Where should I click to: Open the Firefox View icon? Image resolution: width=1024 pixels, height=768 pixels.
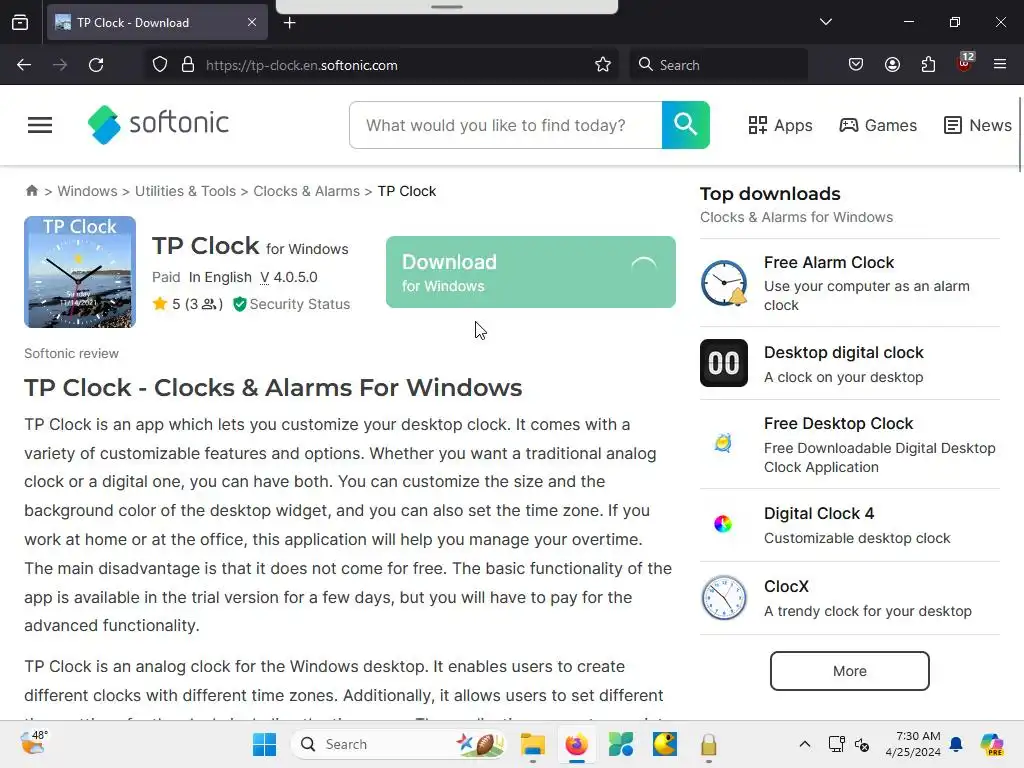[x=20, y=23]
